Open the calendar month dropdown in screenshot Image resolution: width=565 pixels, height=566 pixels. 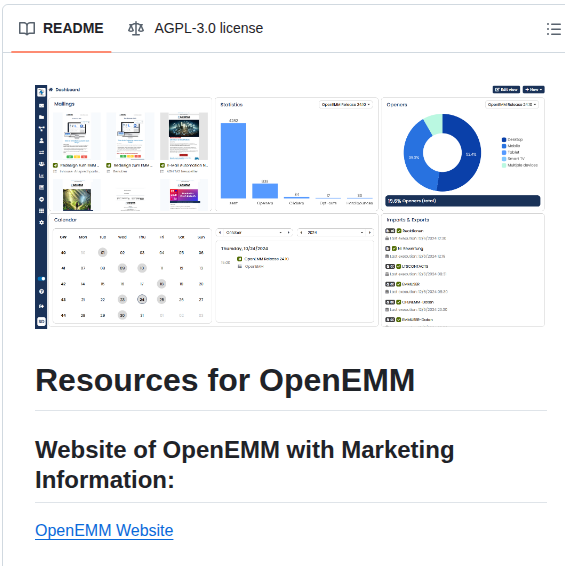(x=254, y=233)
